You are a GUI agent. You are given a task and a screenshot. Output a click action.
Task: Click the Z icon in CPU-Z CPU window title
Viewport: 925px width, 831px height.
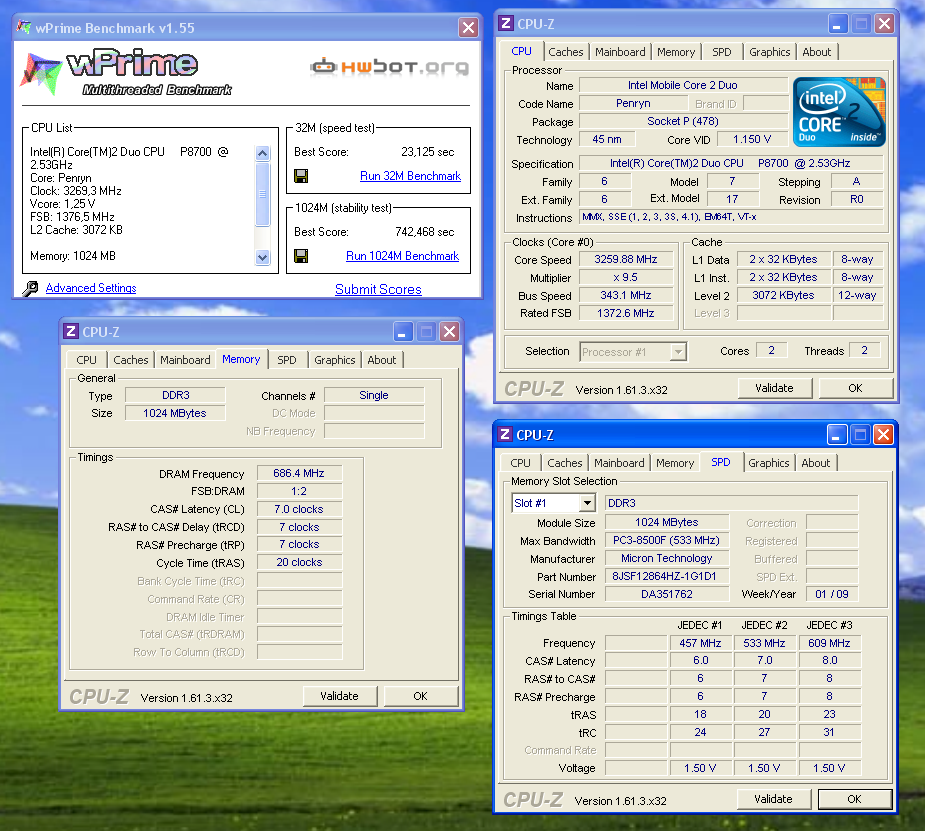(506, 24)
